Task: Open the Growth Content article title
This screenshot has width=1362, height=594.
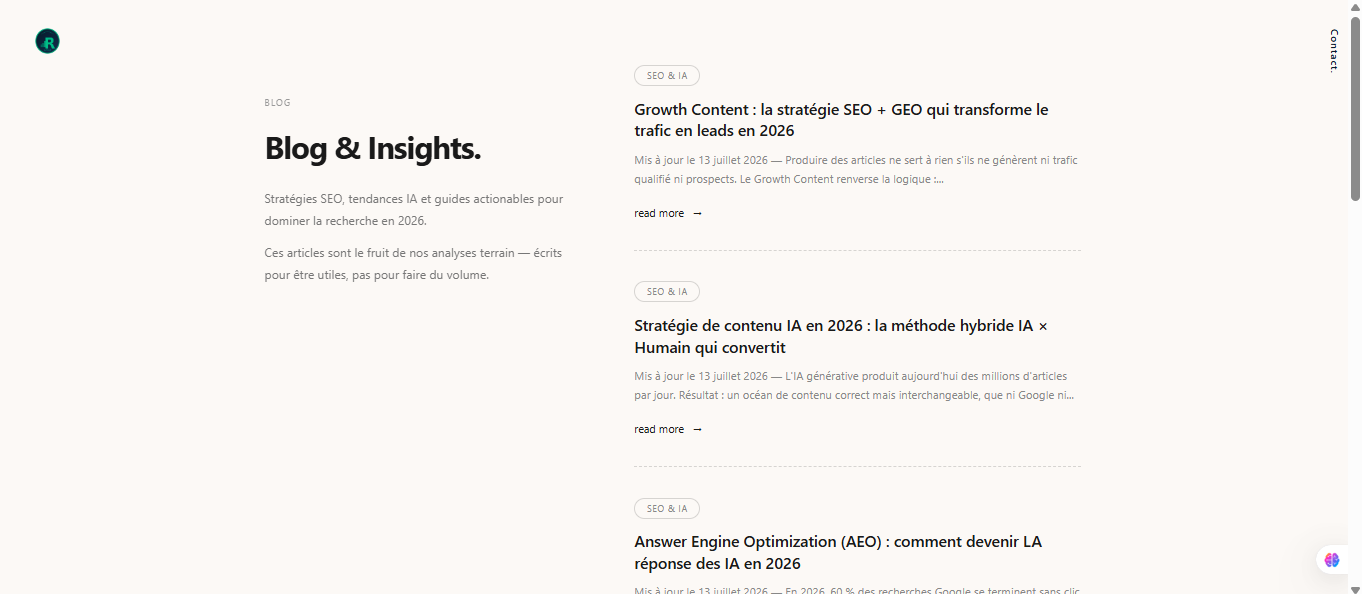Action: 841,120
